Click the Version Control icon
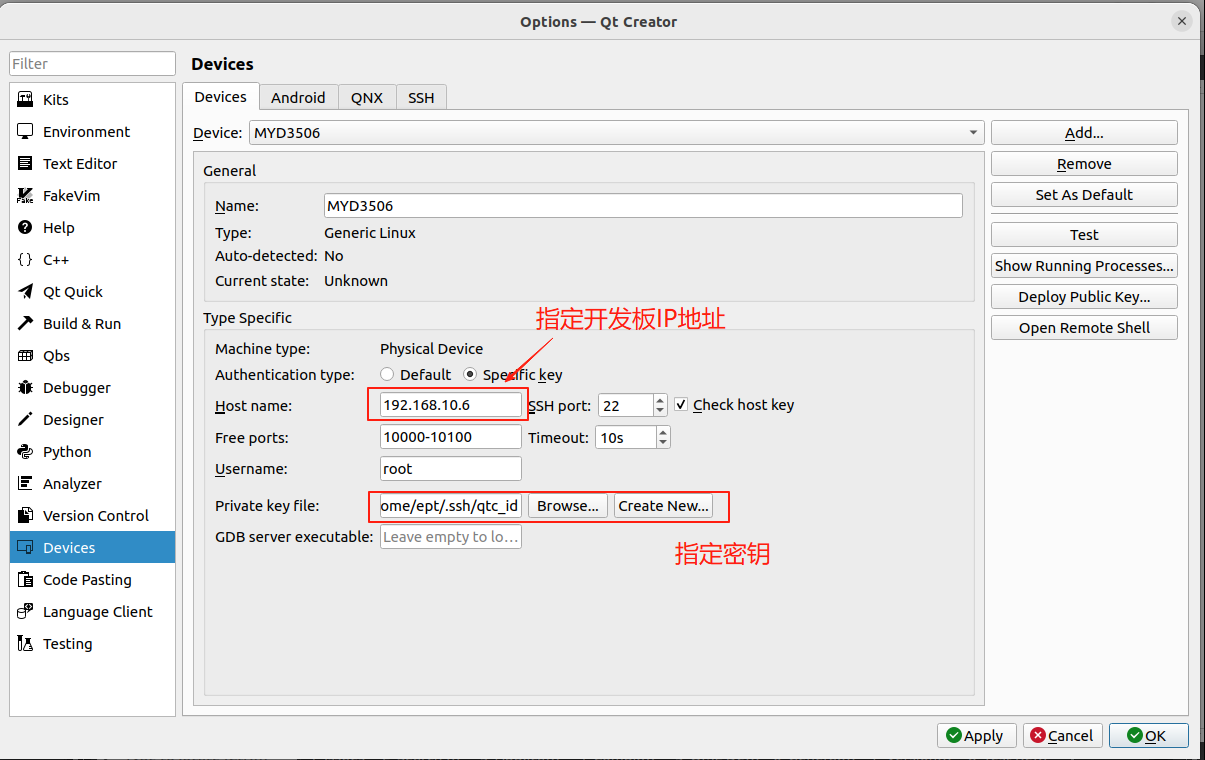Screen dimensions: 1205x760 25,516
